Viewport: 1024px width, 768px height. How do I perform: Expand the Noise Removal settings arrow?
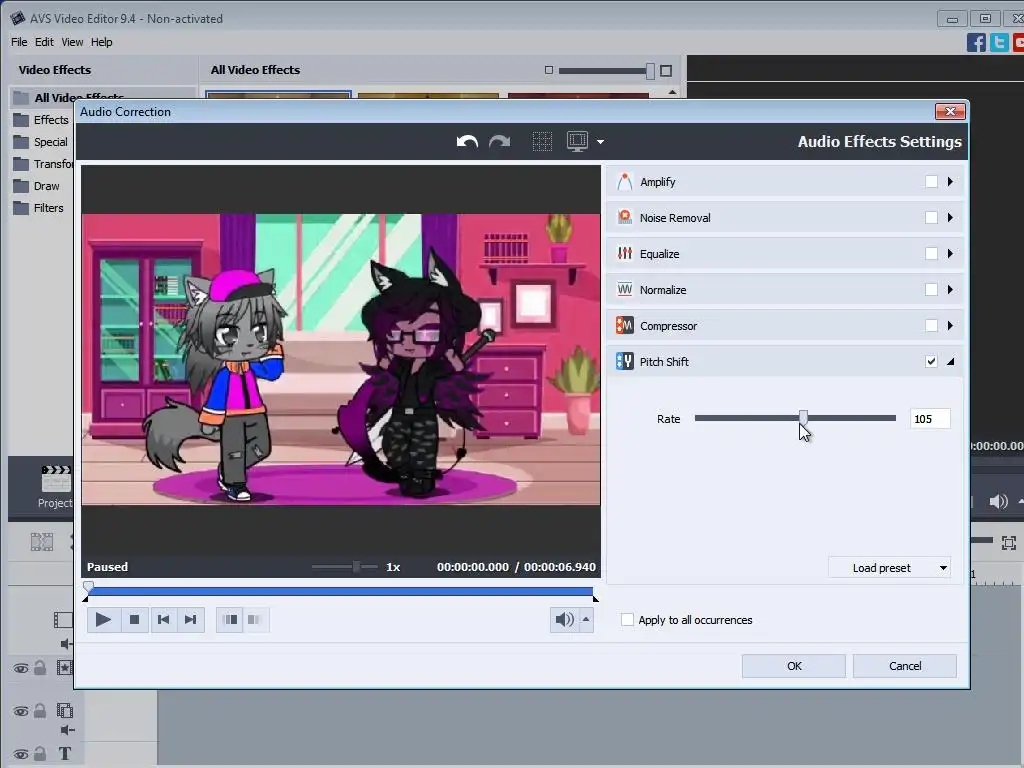(950, 217)
